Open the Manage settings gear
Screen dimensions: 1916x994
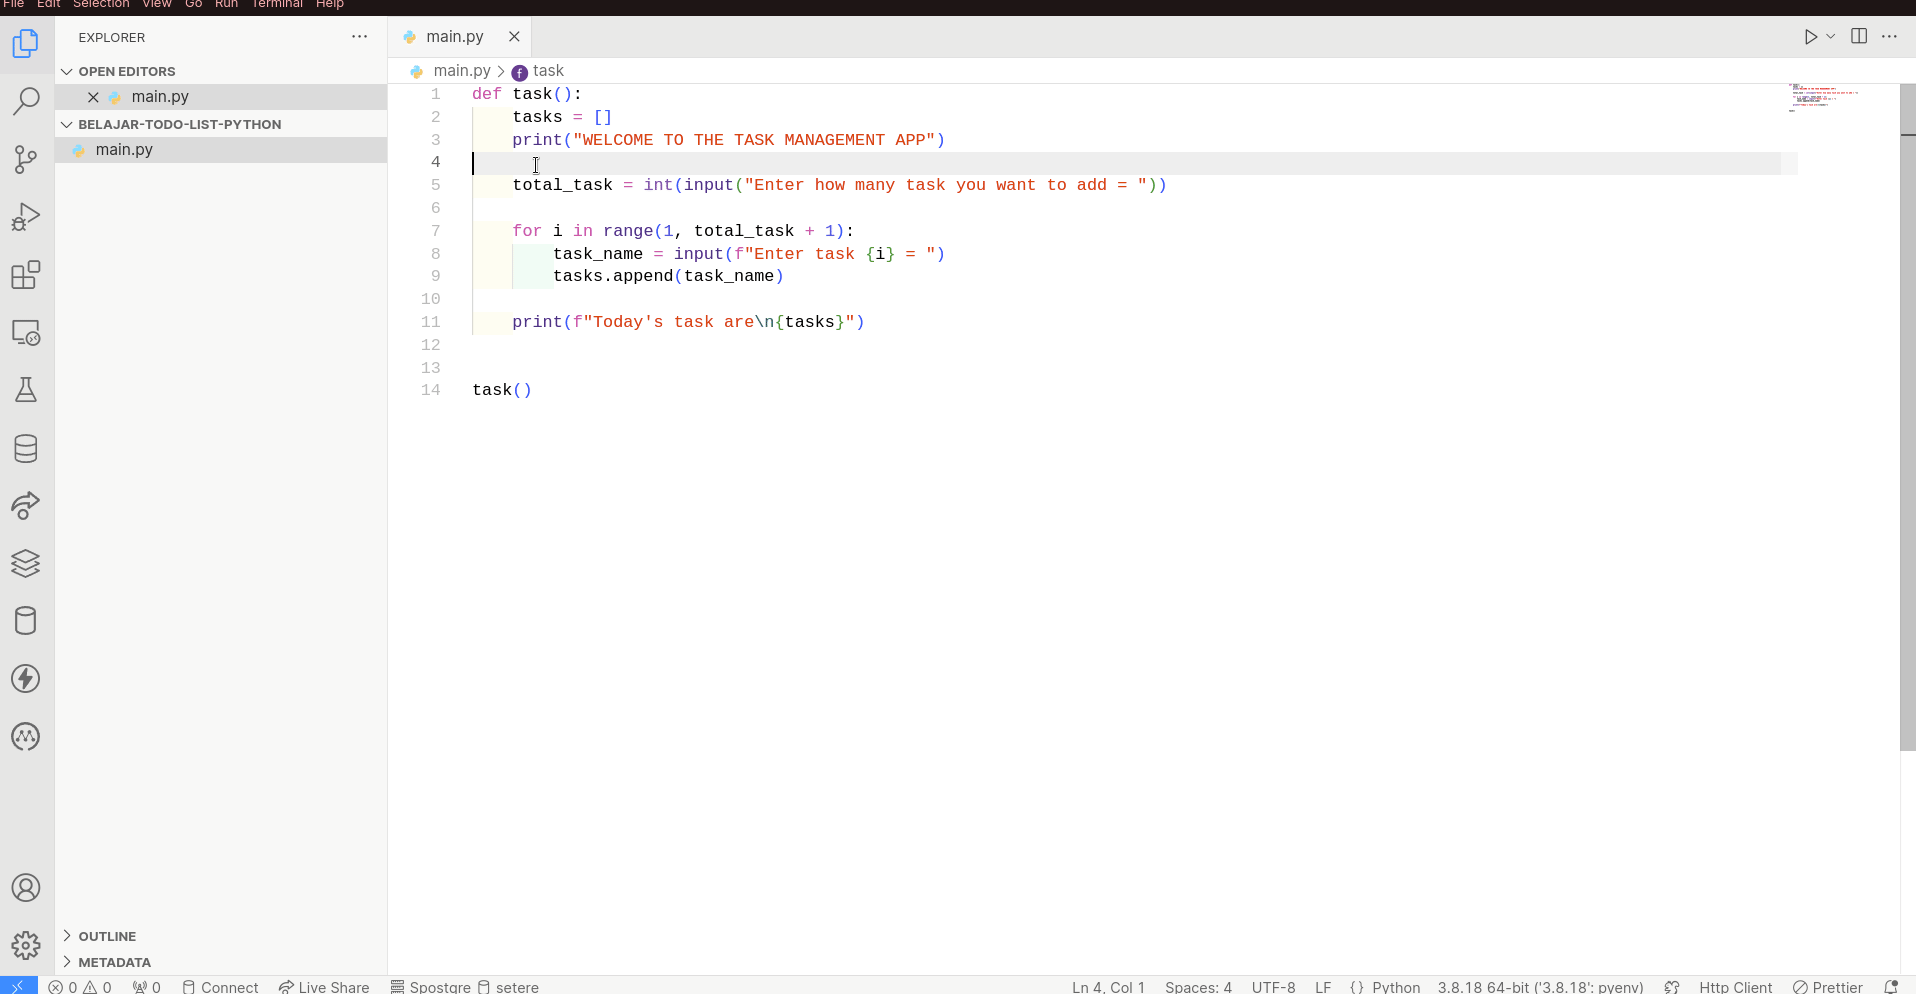(x=26, y=946)
